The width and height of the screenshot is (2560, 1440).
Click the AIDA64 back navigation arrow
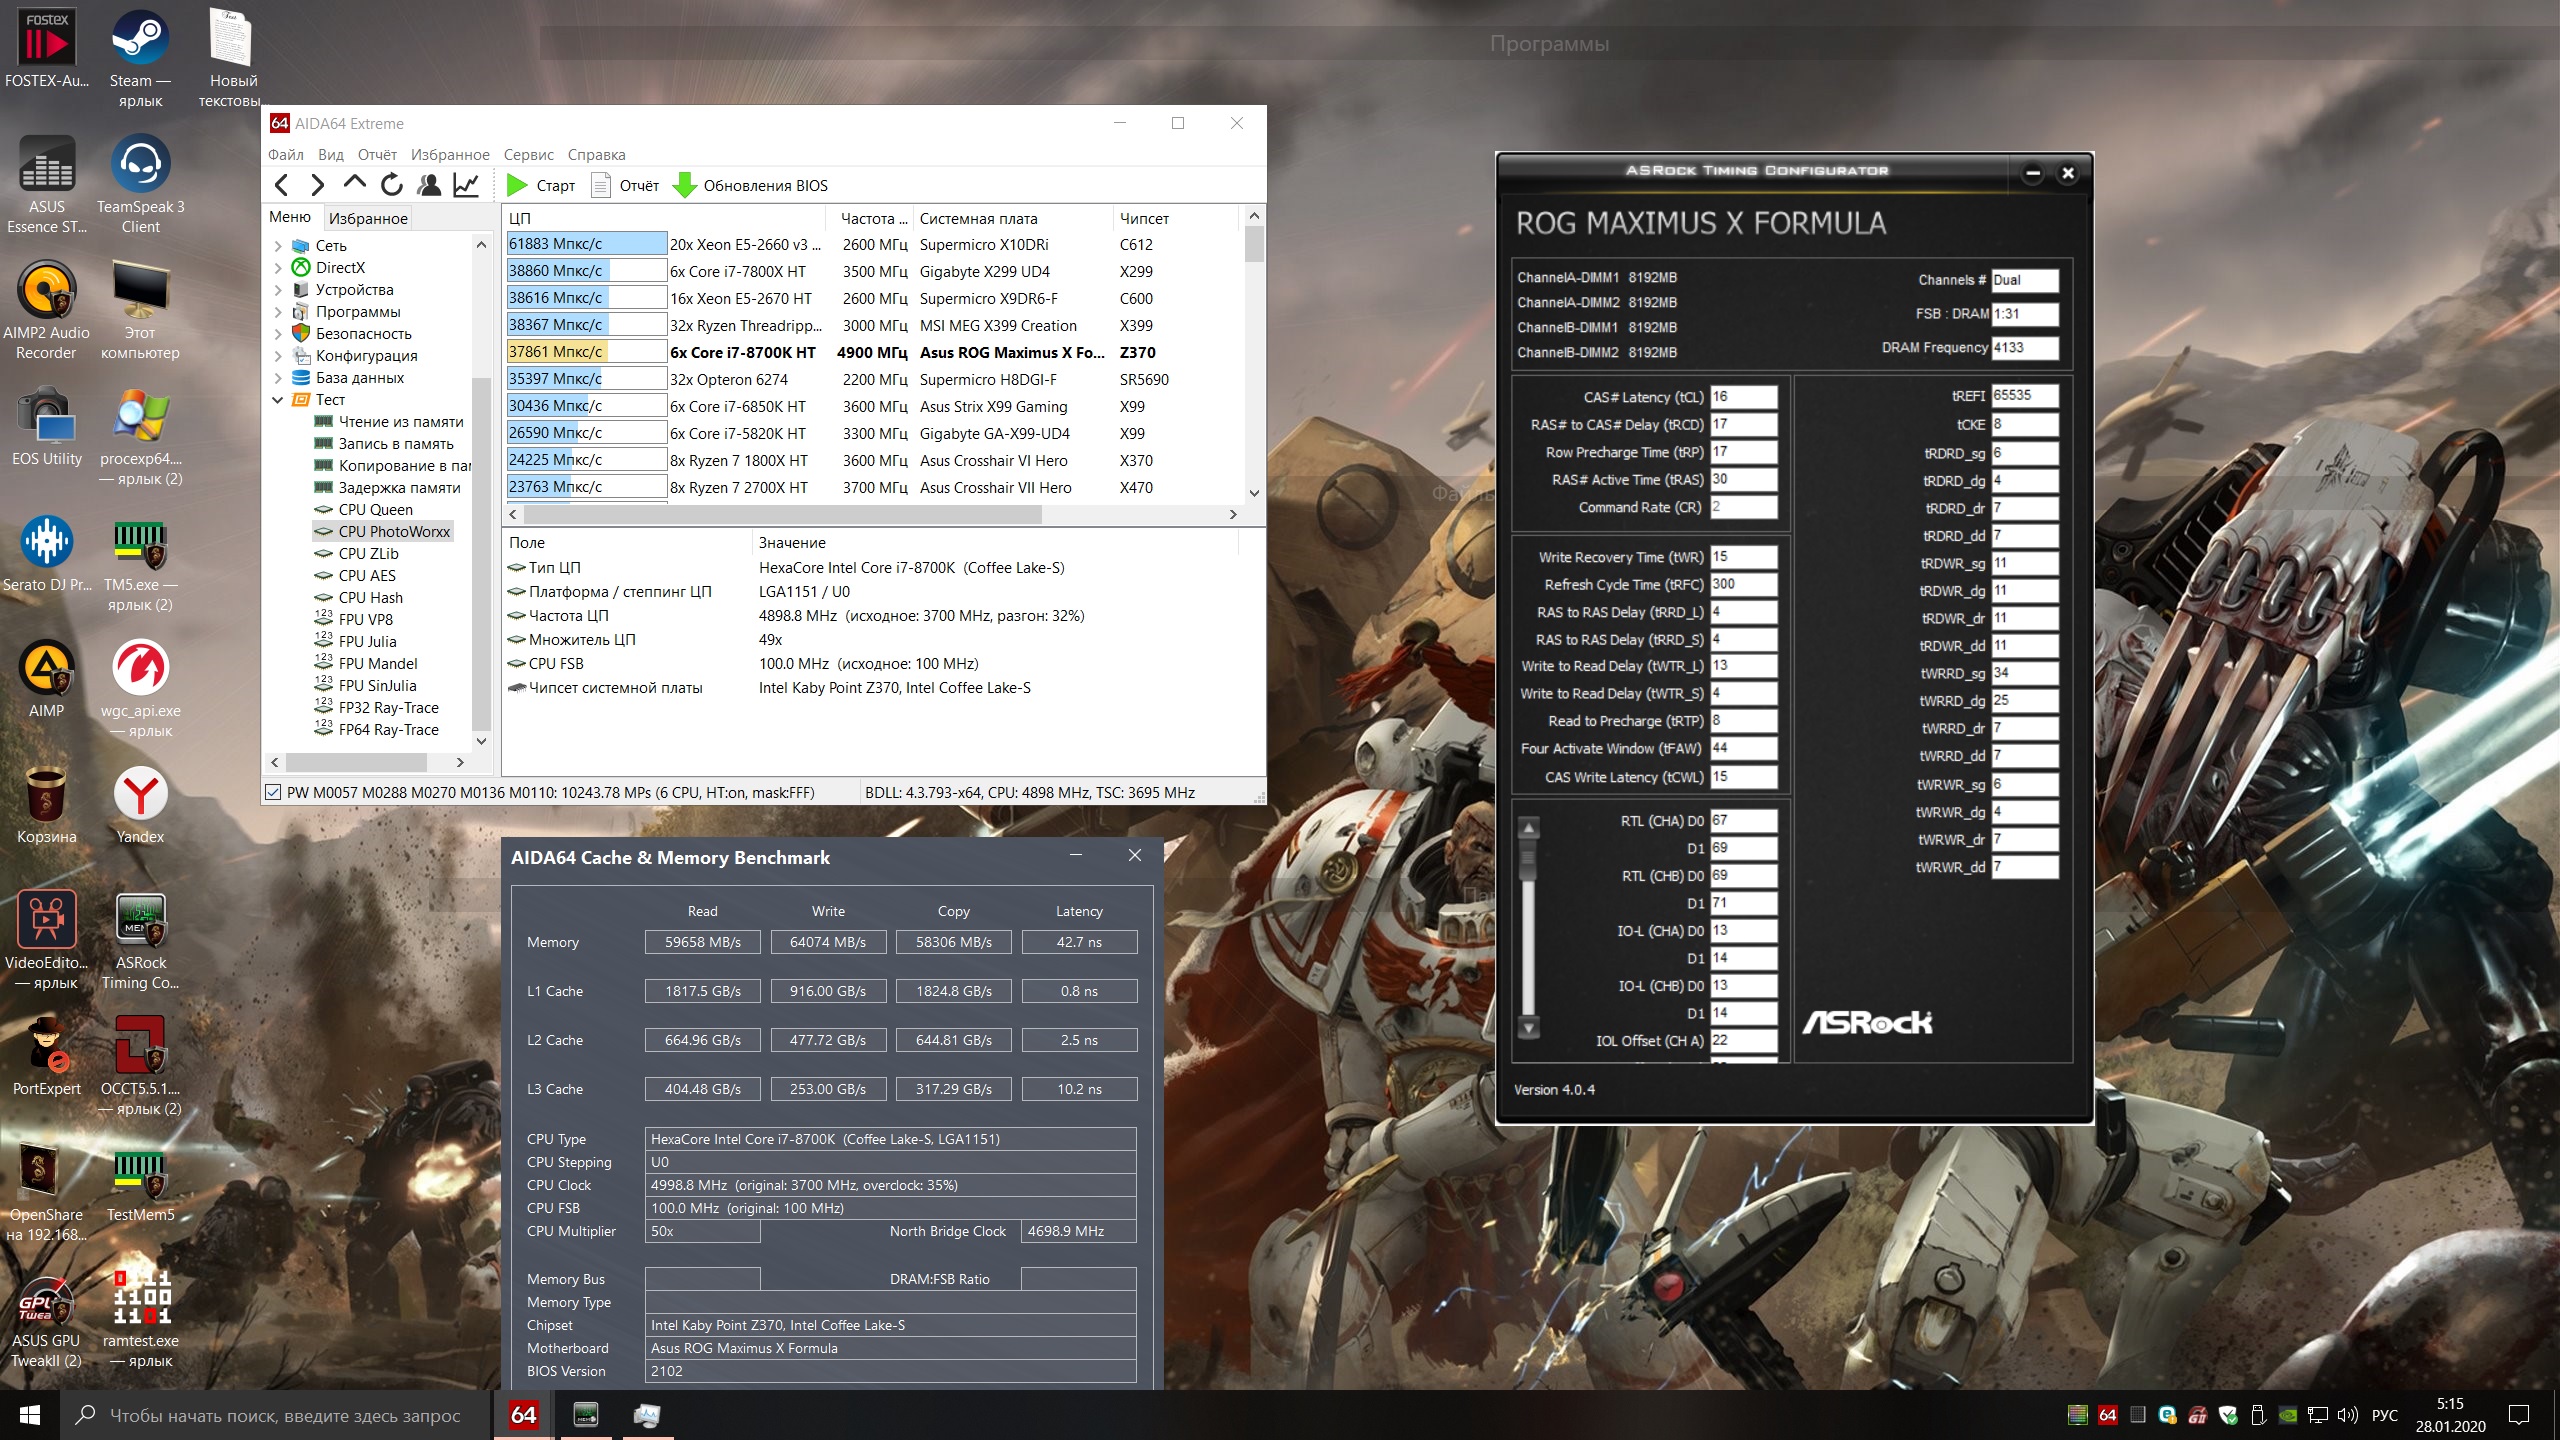(x=282, y=185)
